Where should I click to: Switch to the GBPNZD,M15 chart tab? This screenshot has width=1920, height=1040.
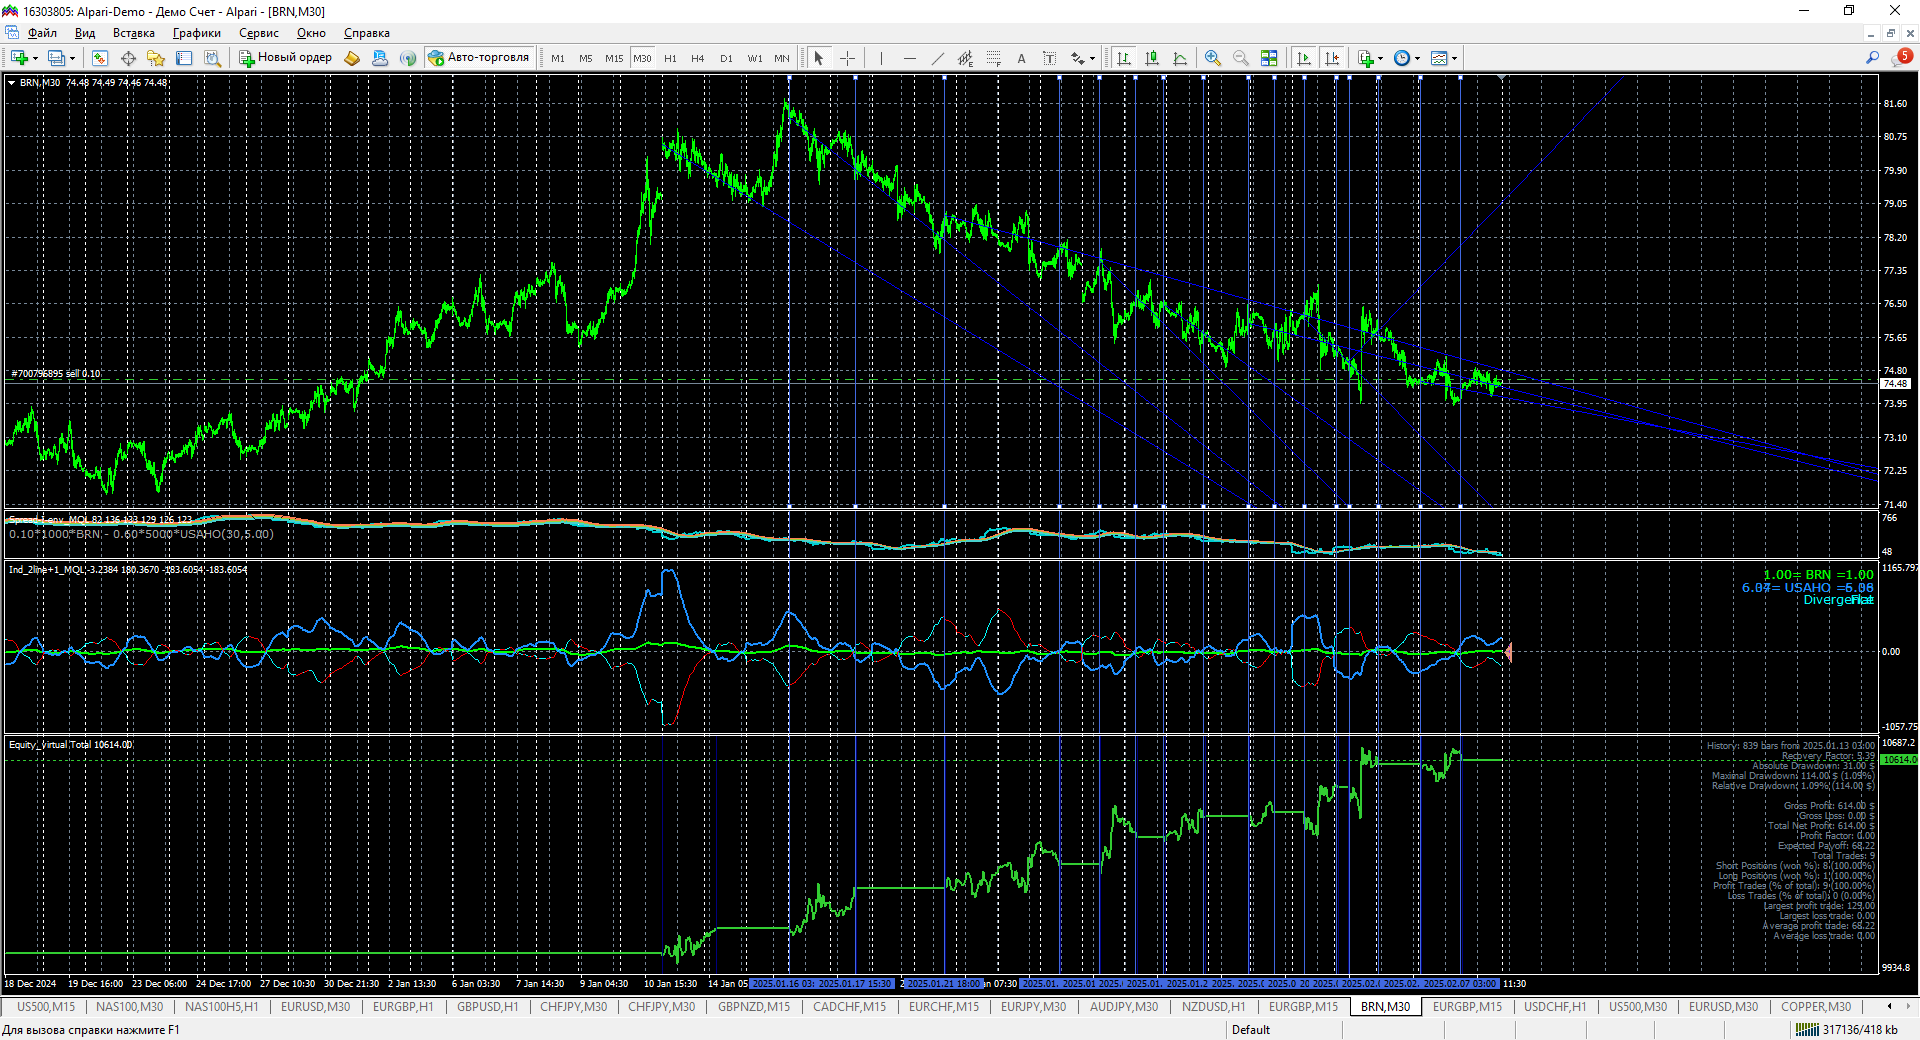754,1007
